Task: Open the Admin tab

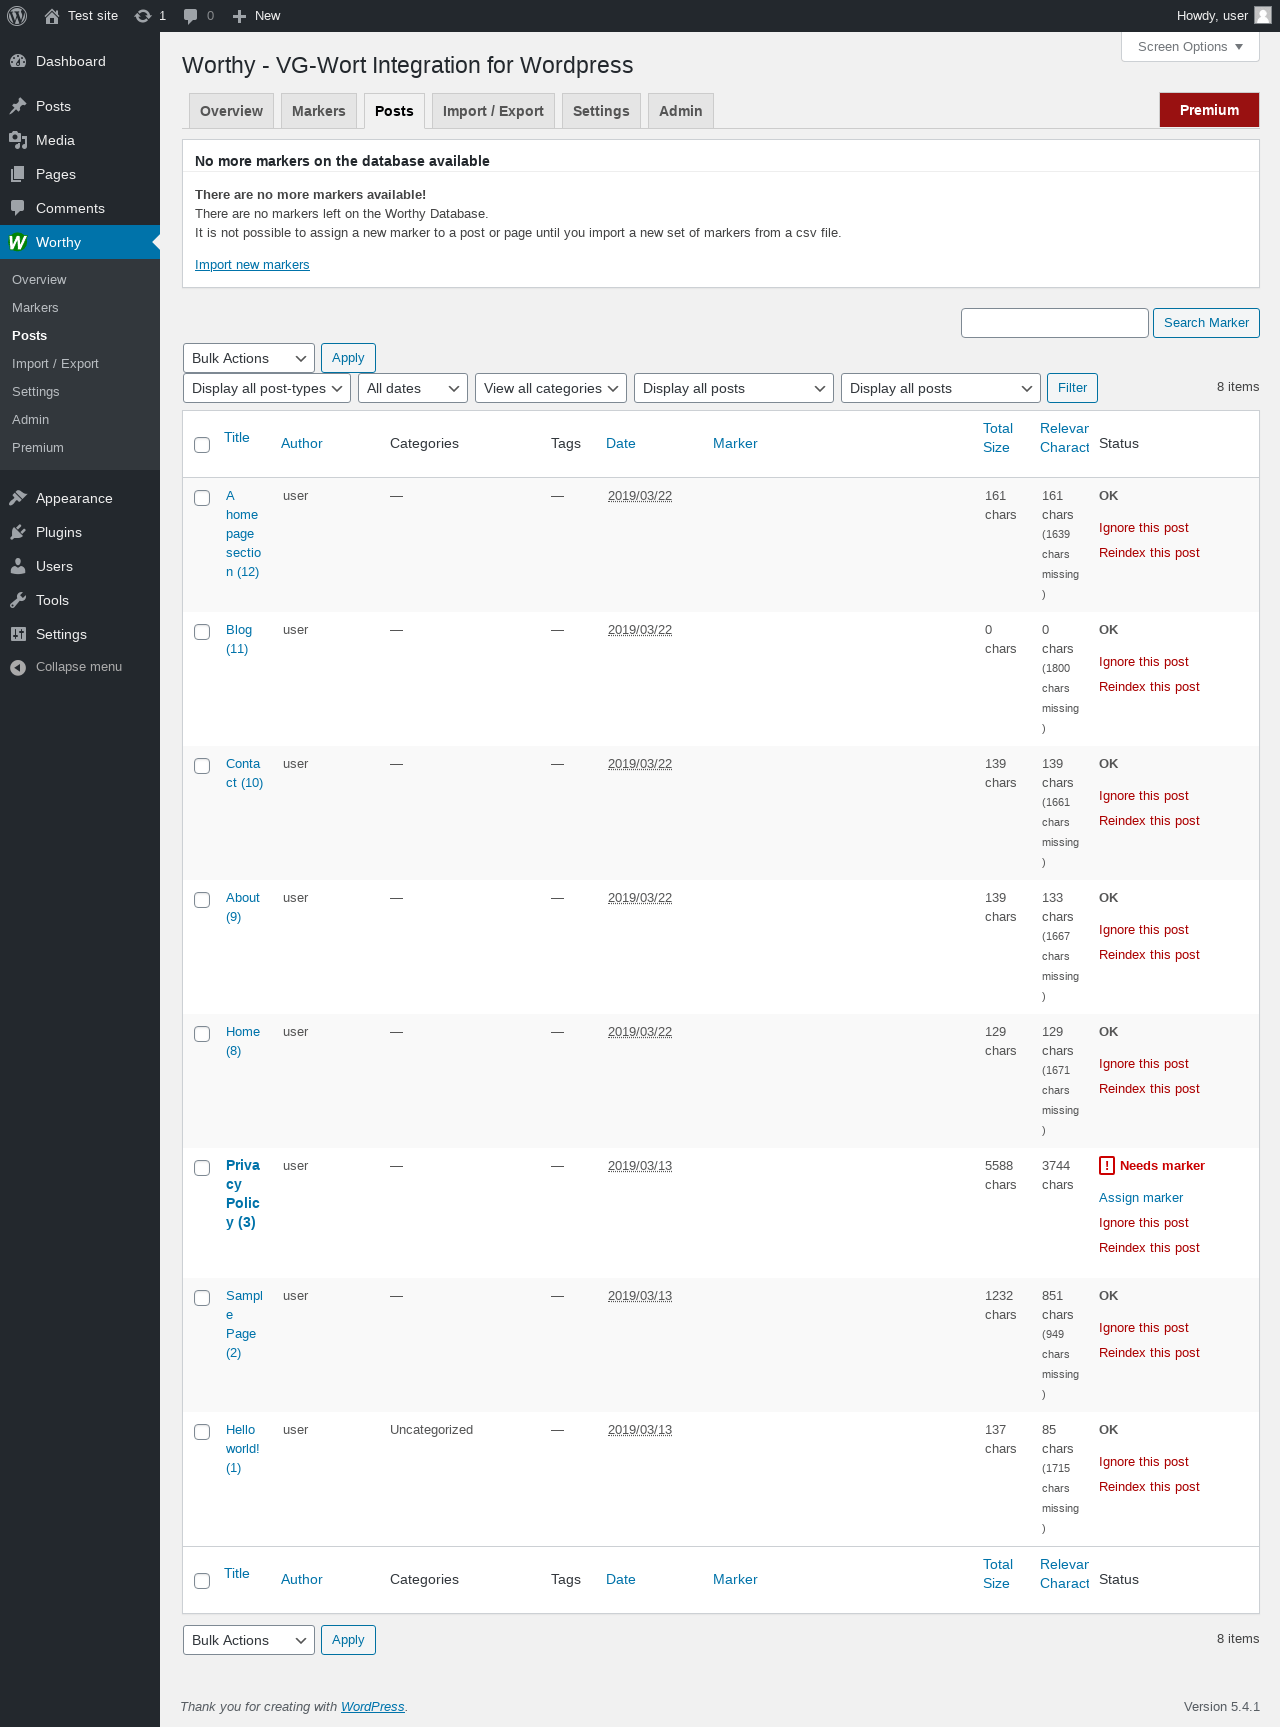Action: coord(680,111)
